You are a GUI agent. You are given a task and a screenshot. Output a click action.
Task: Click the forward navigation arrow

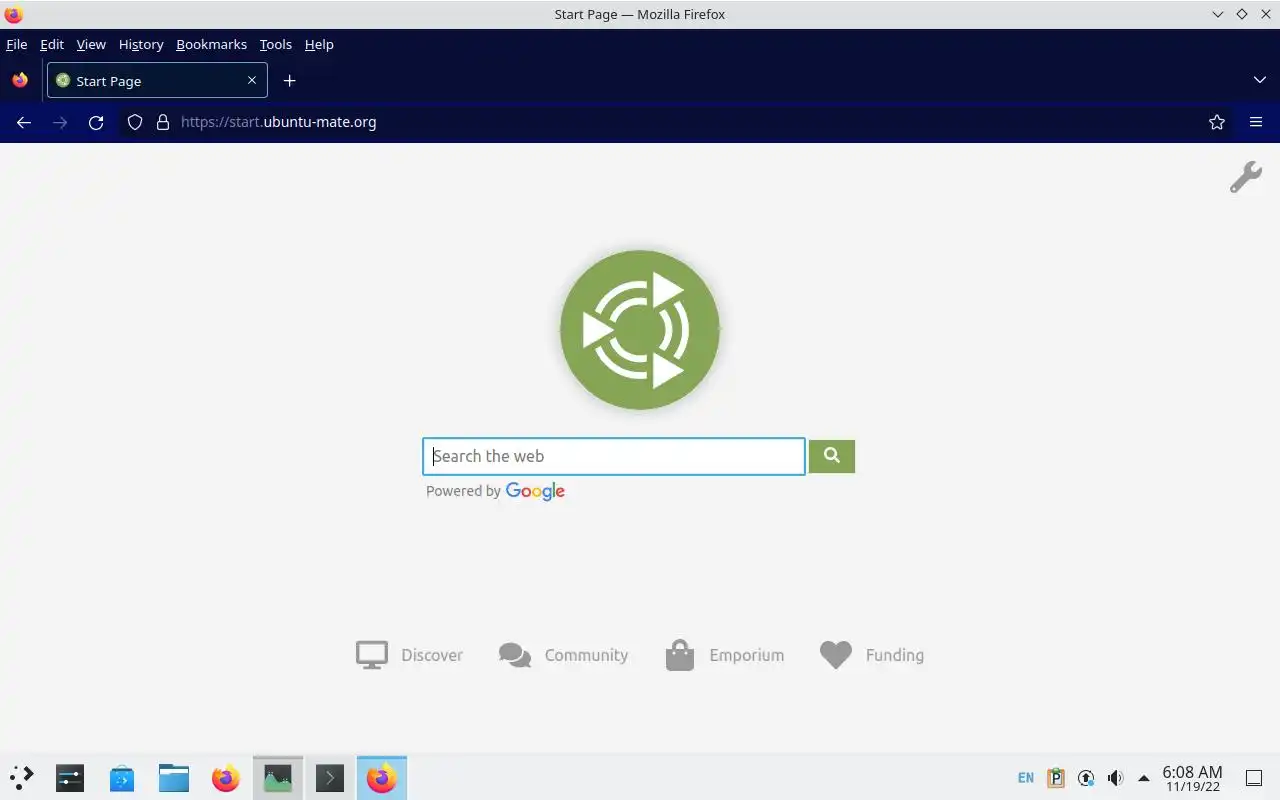tap(60, 122)
